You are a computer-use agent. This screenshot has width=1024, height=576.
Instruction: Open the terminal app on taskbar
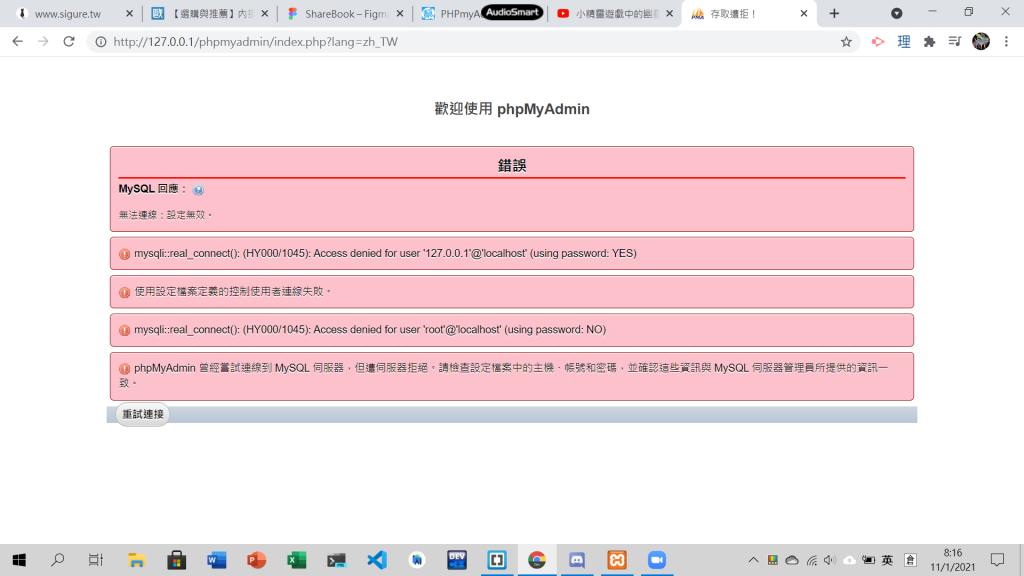click(336, 560)
